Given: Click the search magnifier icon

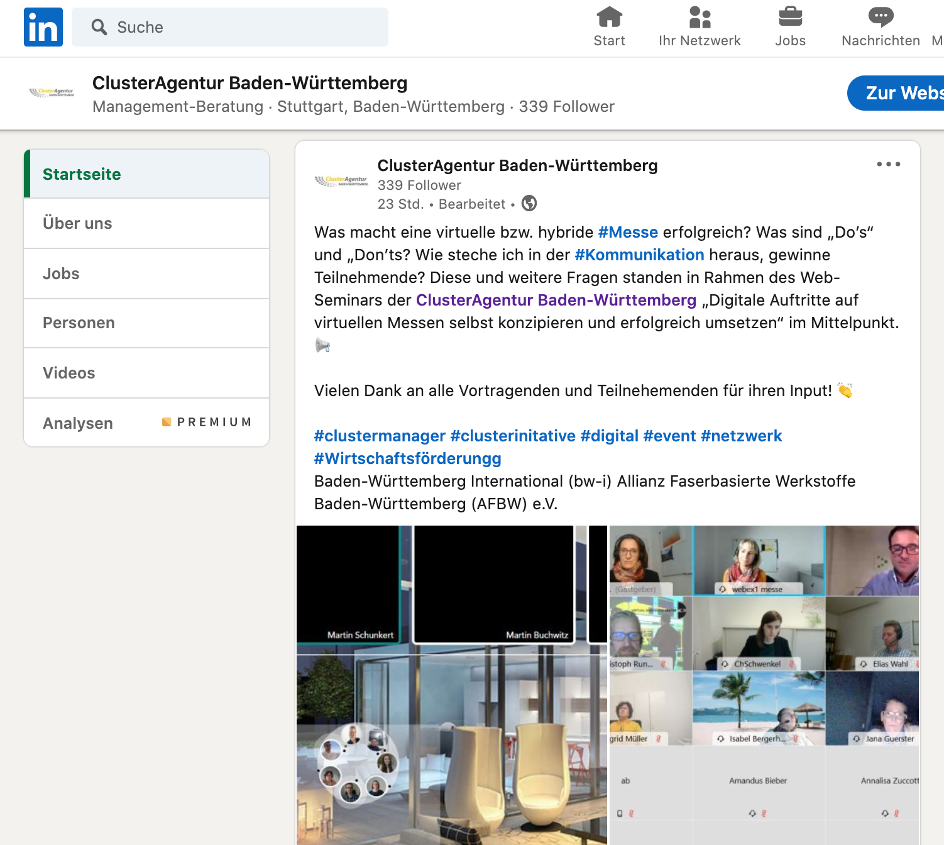Looking at the screenshot, I should pos(99,27).
